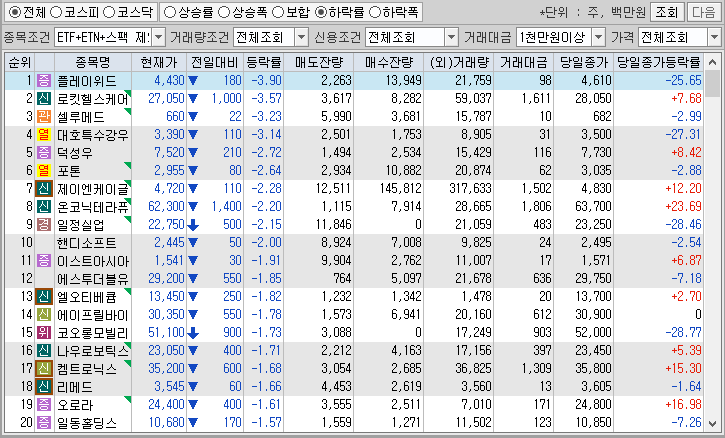Click 제이엔케이글 volume 317,633

coord(470,188)
